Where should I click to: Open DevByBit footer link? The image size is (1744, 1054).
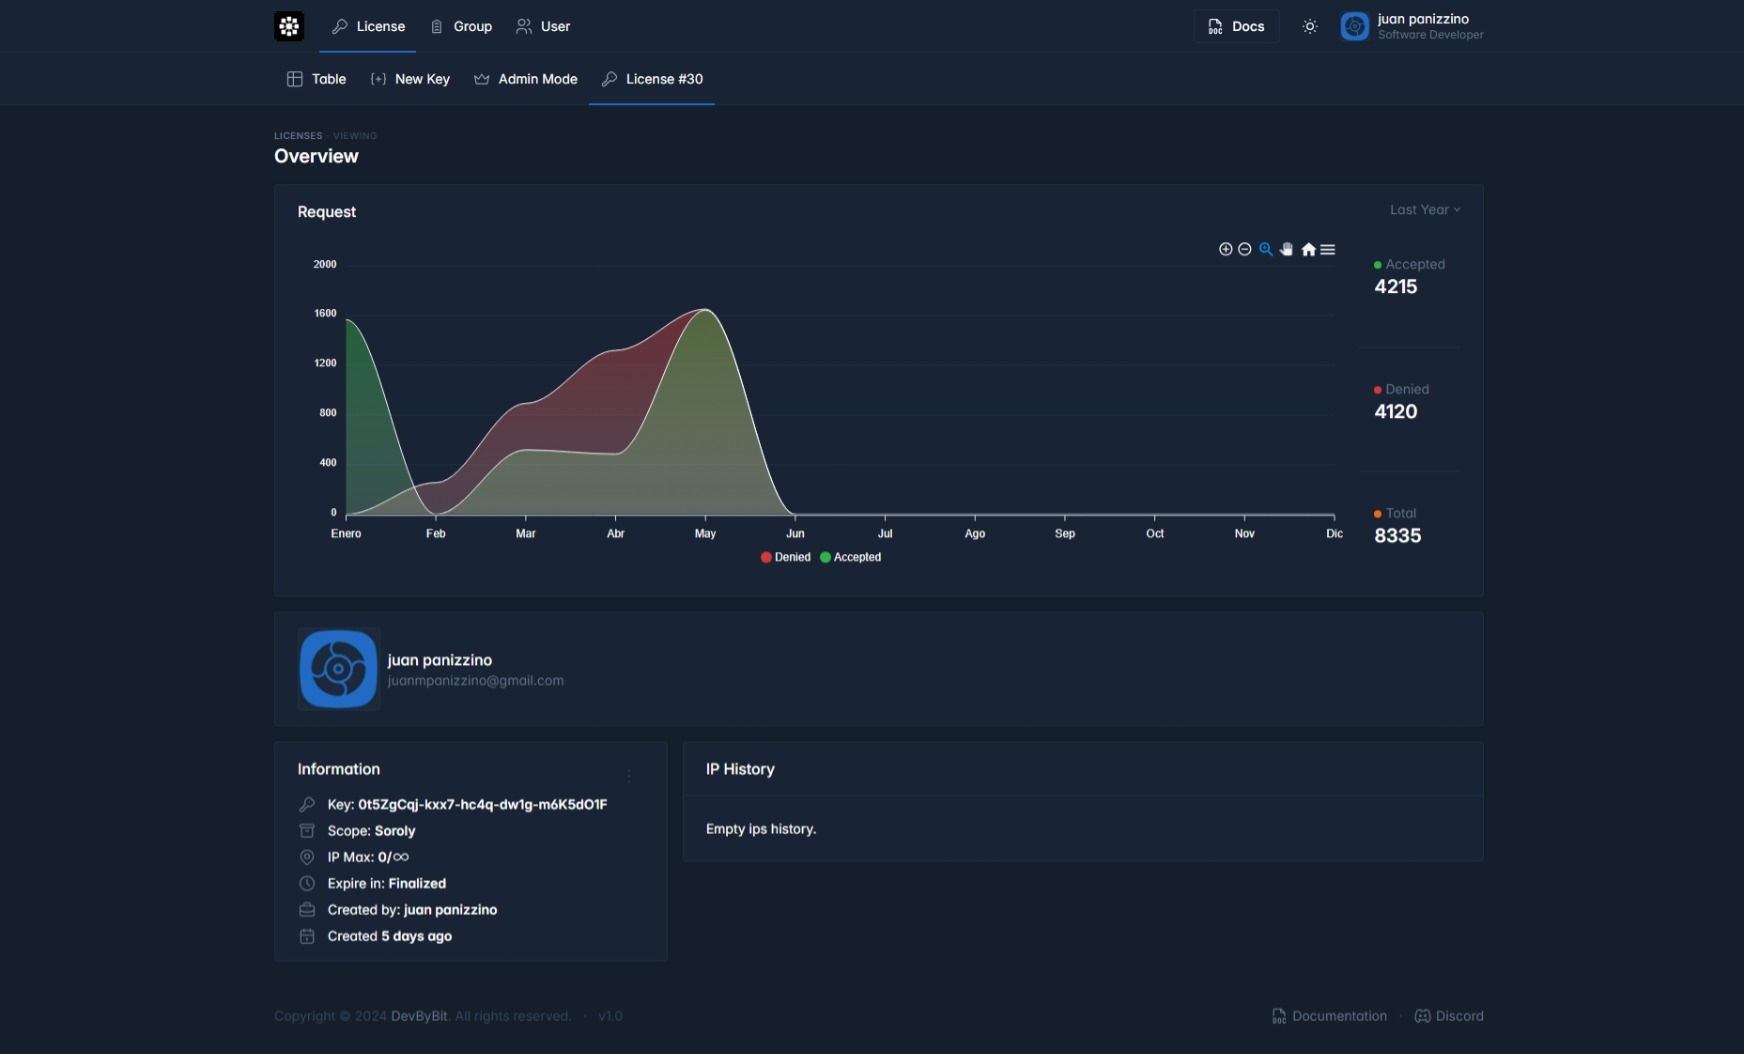pyautogui.click(x=419, y=1016)
